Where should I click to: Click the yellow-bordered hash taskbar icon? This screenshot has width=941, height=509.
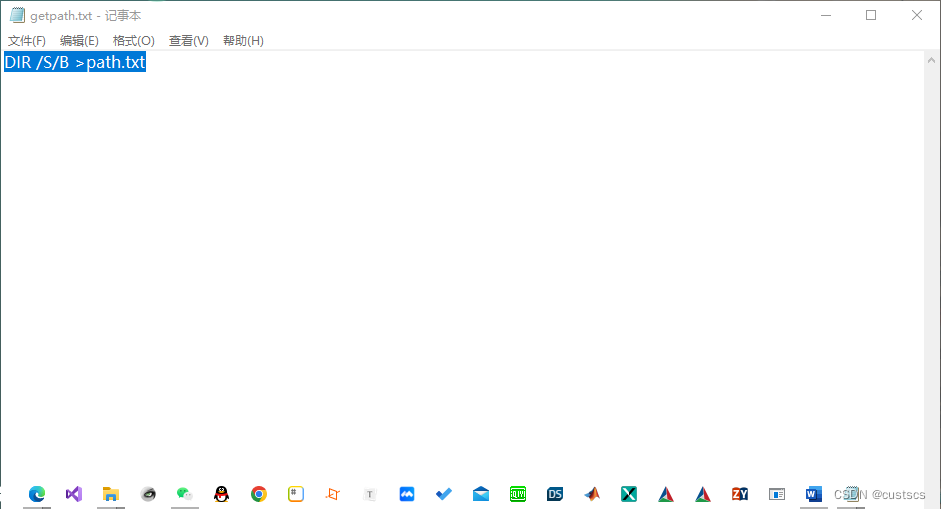coord(296,494)
